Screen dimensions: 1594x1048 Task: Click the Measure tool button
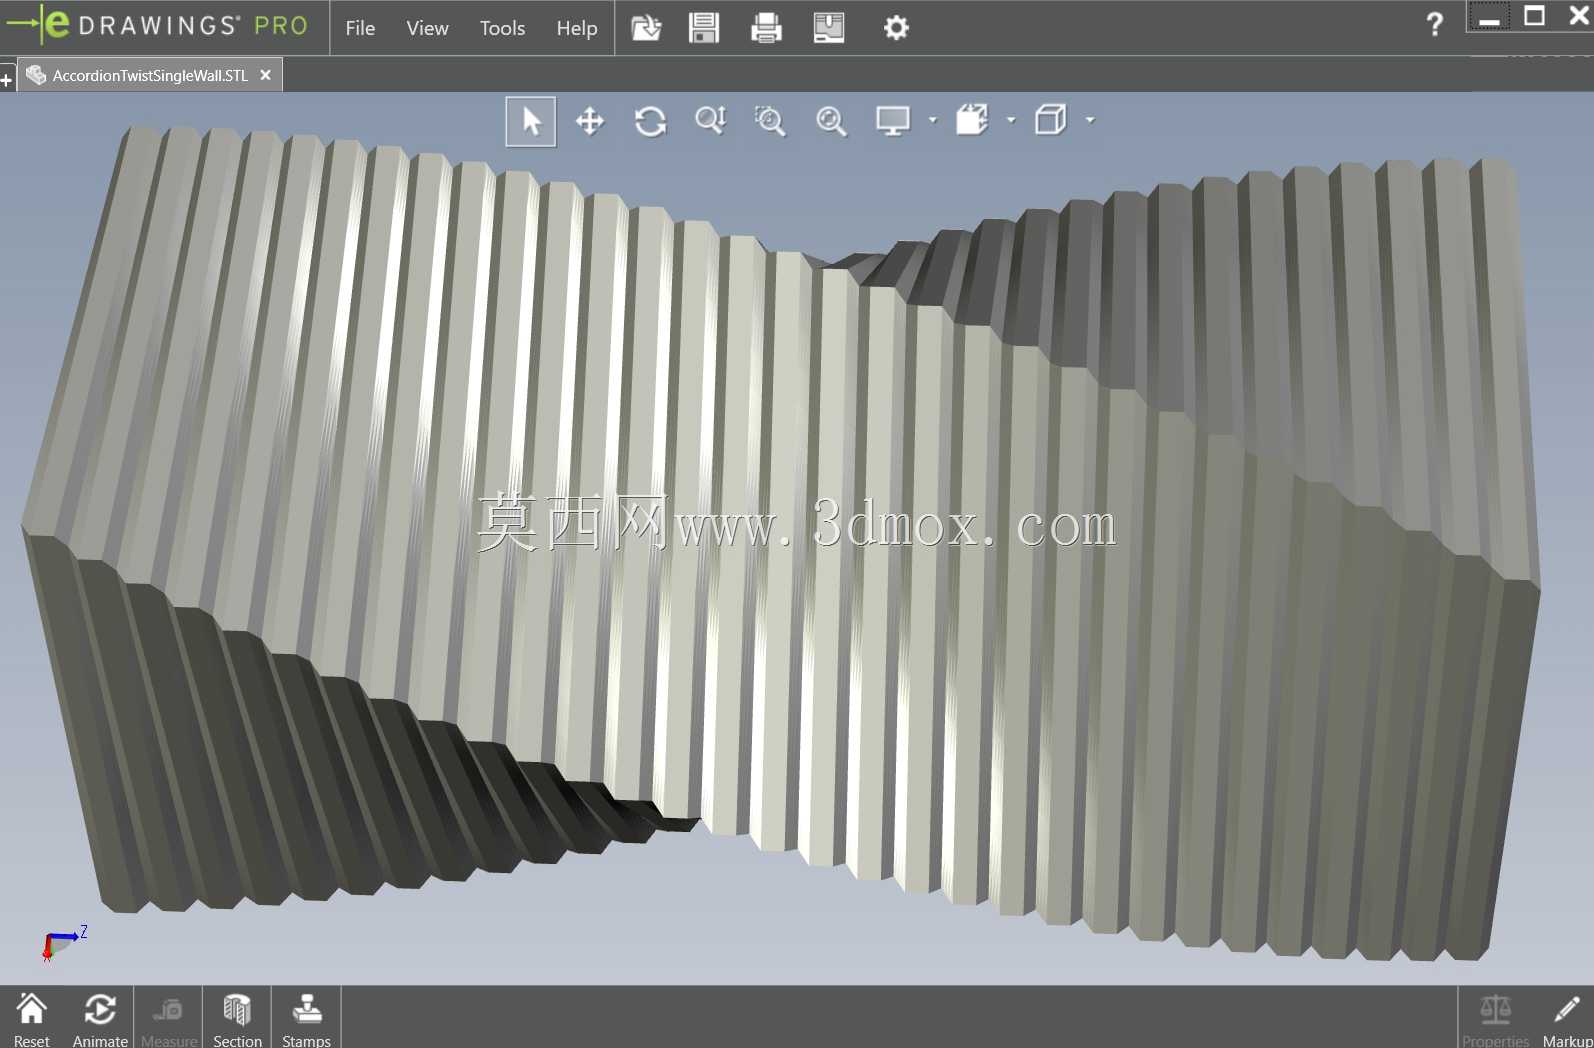click(x=169, y=1019)
